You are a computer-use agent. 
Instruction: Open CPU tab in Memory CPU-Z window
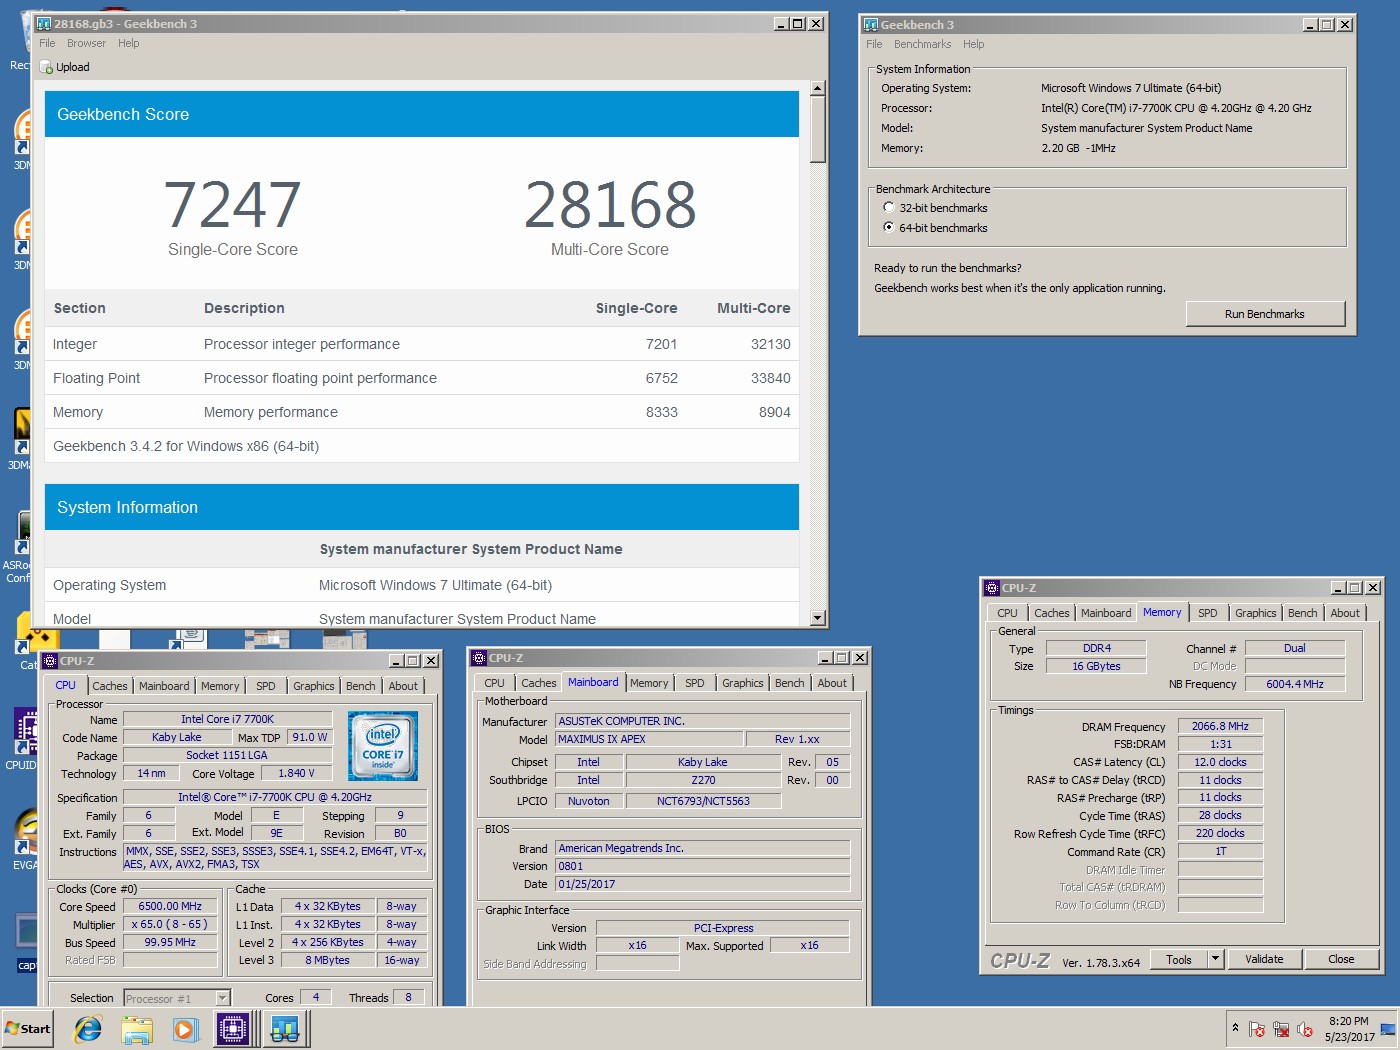(x=1008, y=613)
